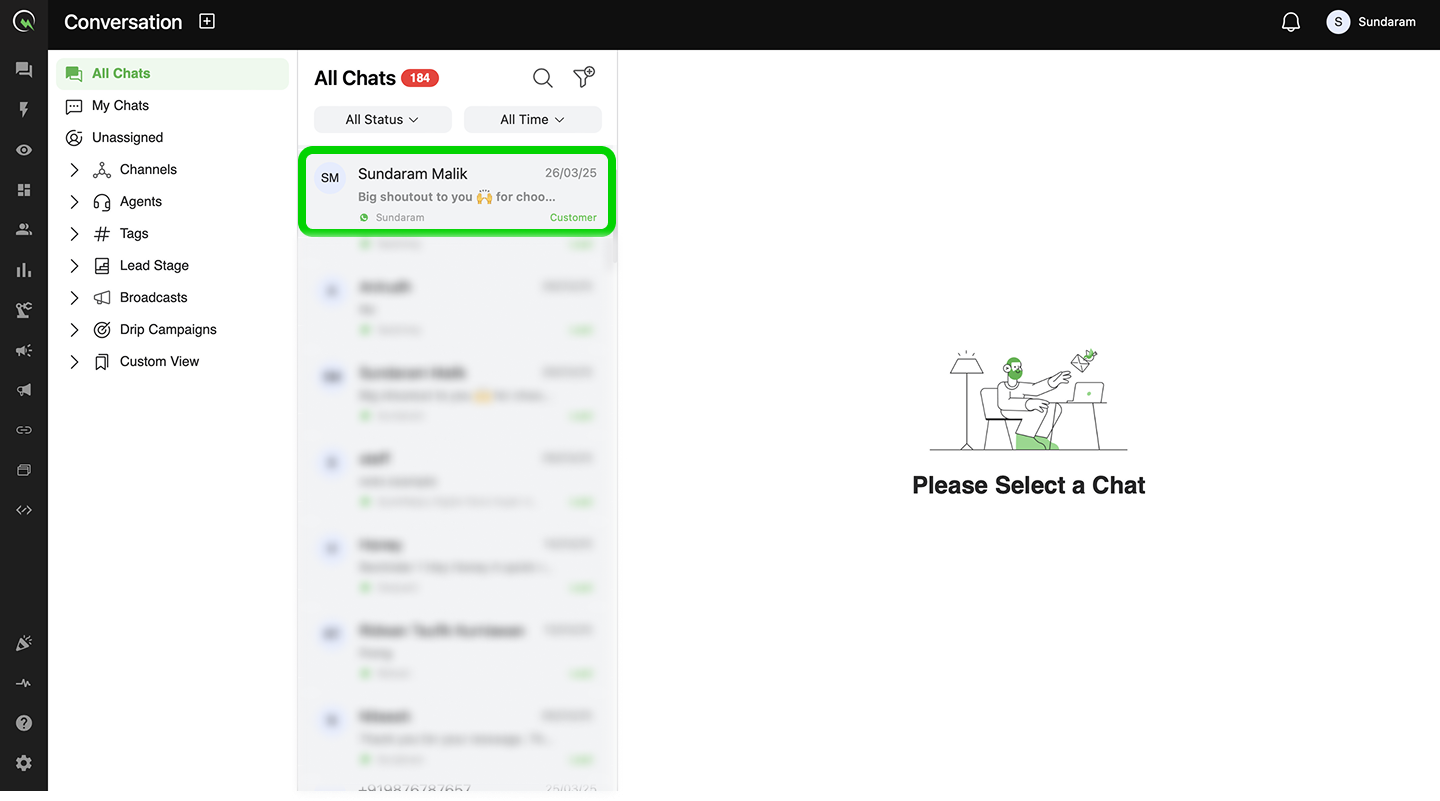The height and width of the screenshot is (801, 1440).
Task: Open the chat search magnifier
Action: point(542,78)
